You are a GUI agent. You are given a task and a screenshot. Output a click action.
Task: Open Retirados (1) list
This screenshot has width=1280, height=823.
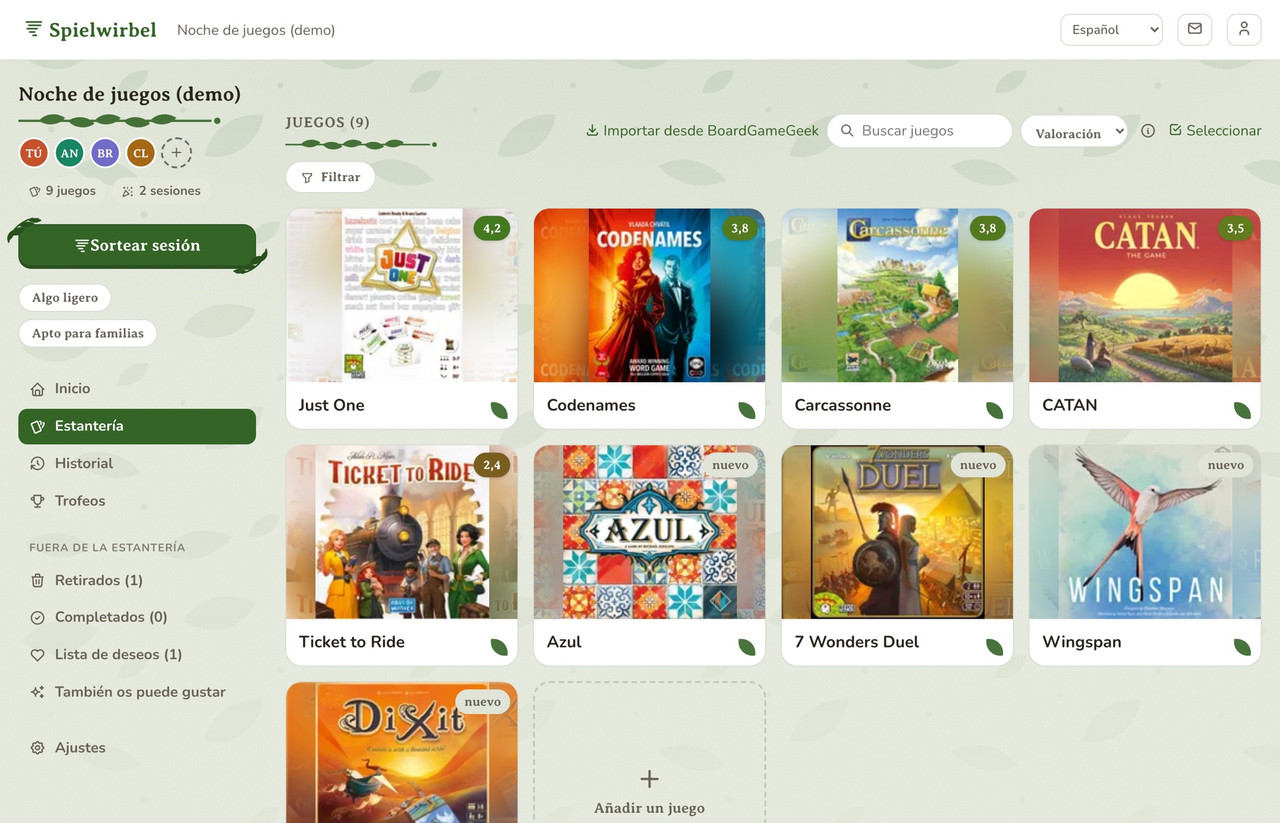pyautogui.click(x=137, y=580)
